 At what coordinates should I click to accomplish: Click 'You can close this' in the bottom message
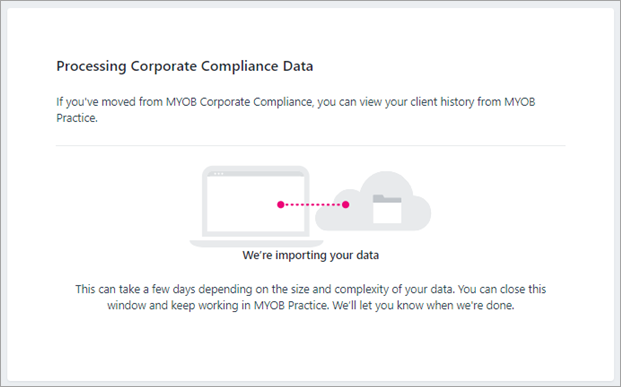502,289
